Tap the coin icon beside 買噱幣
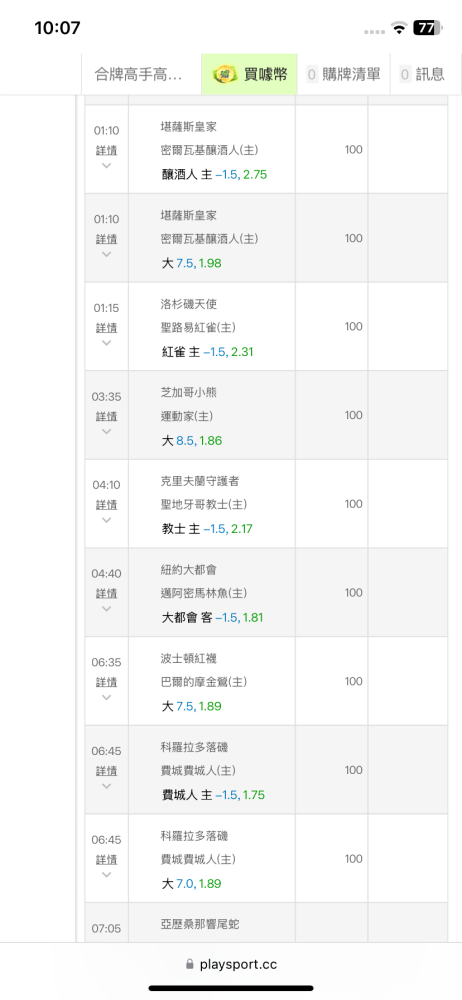Viewport: 462px width, 1000px height. coord(225,74)
